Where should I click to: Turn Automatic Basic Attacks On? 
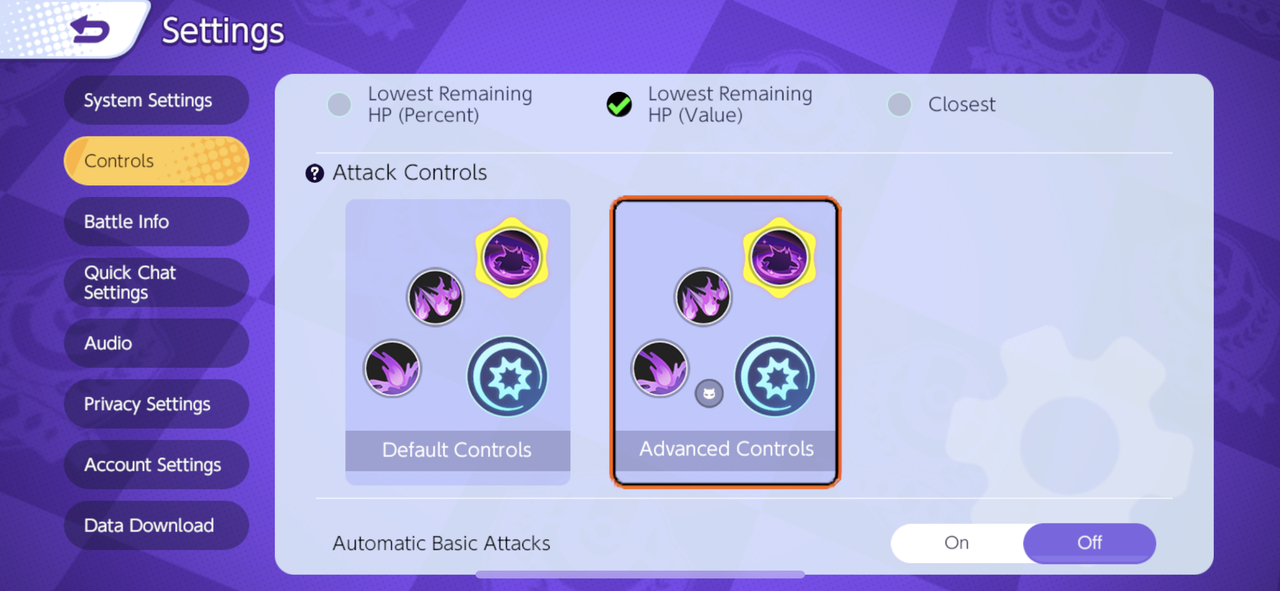coord(957,543)
